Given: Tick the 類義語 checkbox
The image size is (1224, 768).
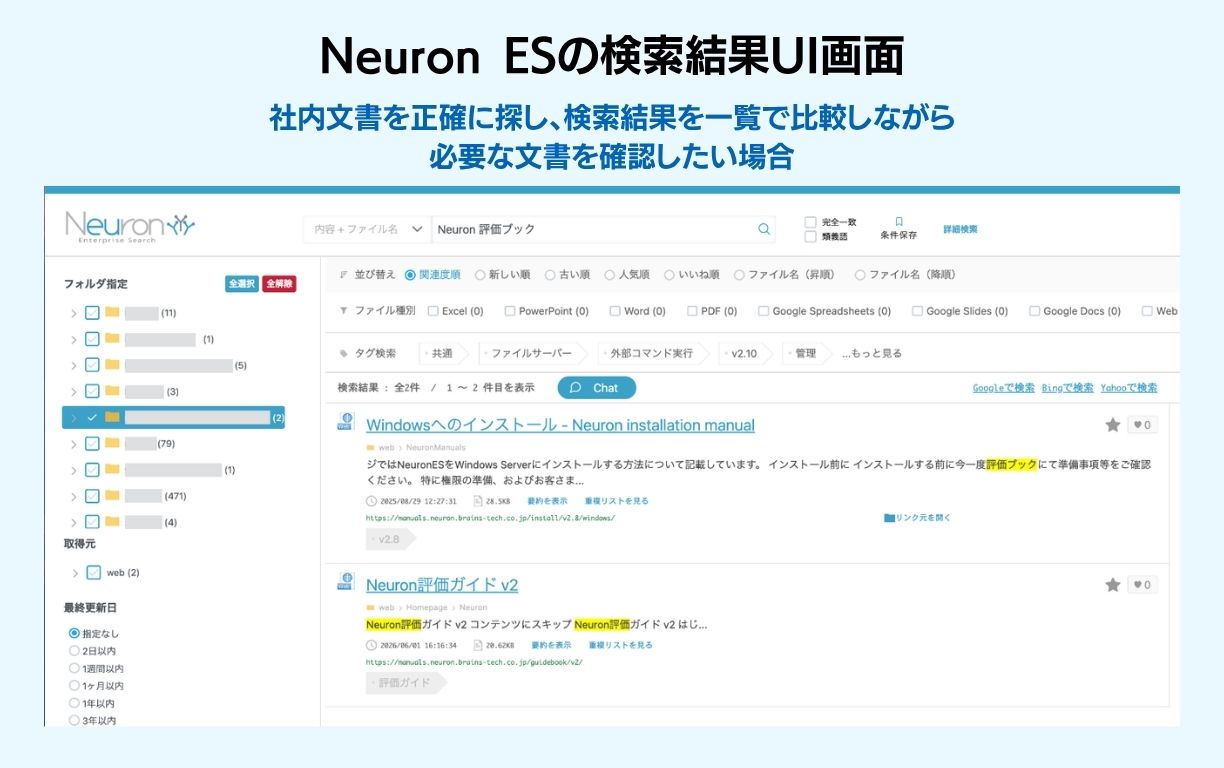Looking at the screenshot, I should click(x=811, y=237).
